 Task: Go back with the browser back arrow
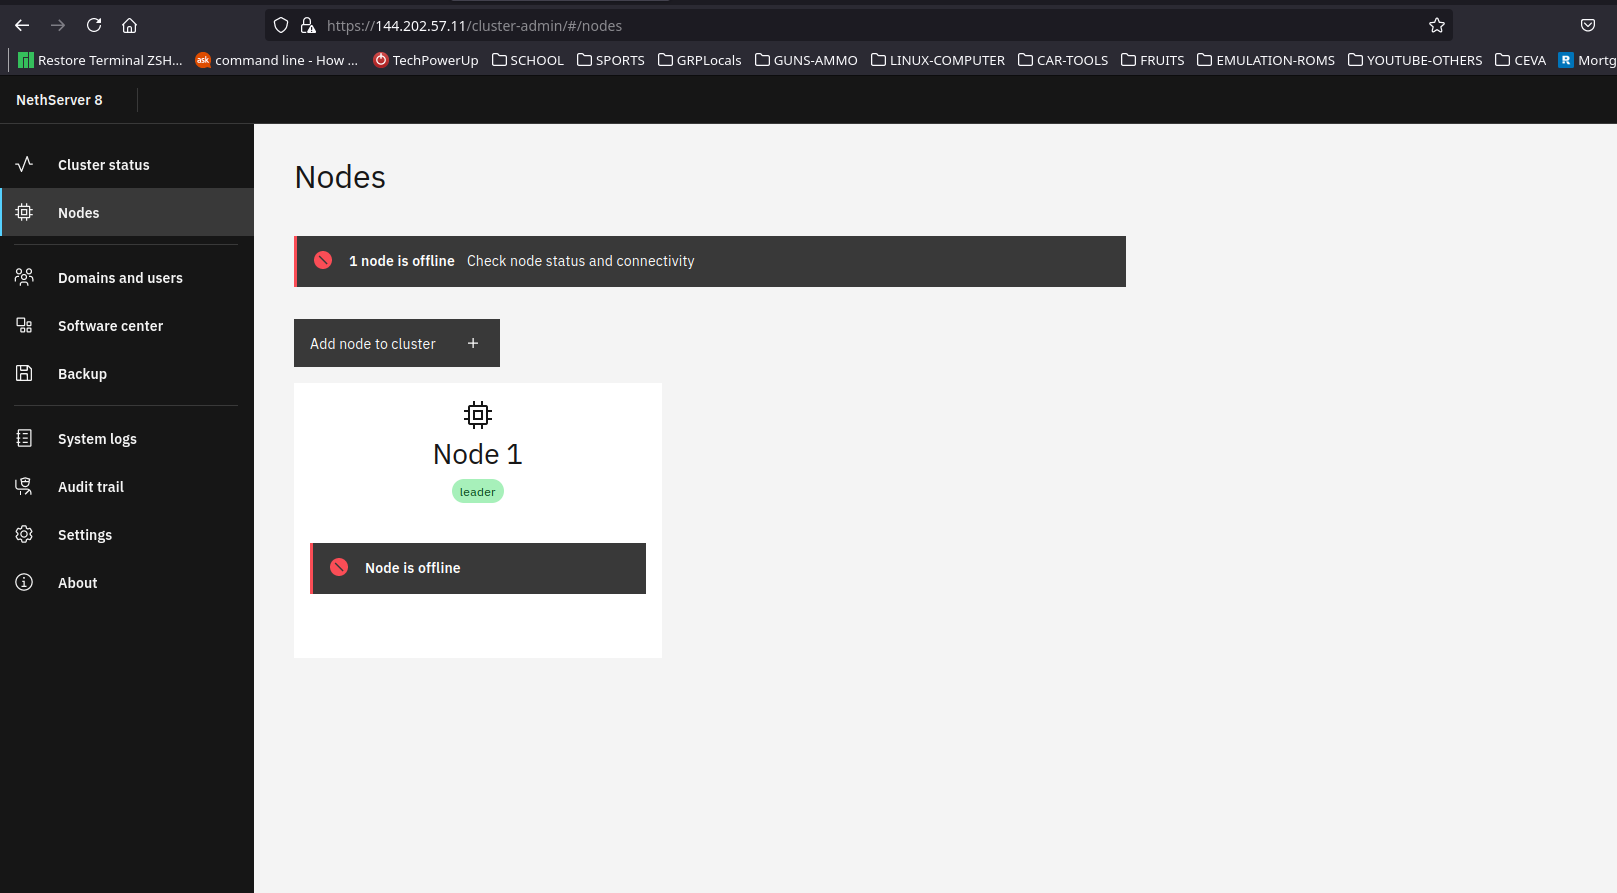[22, 25]
